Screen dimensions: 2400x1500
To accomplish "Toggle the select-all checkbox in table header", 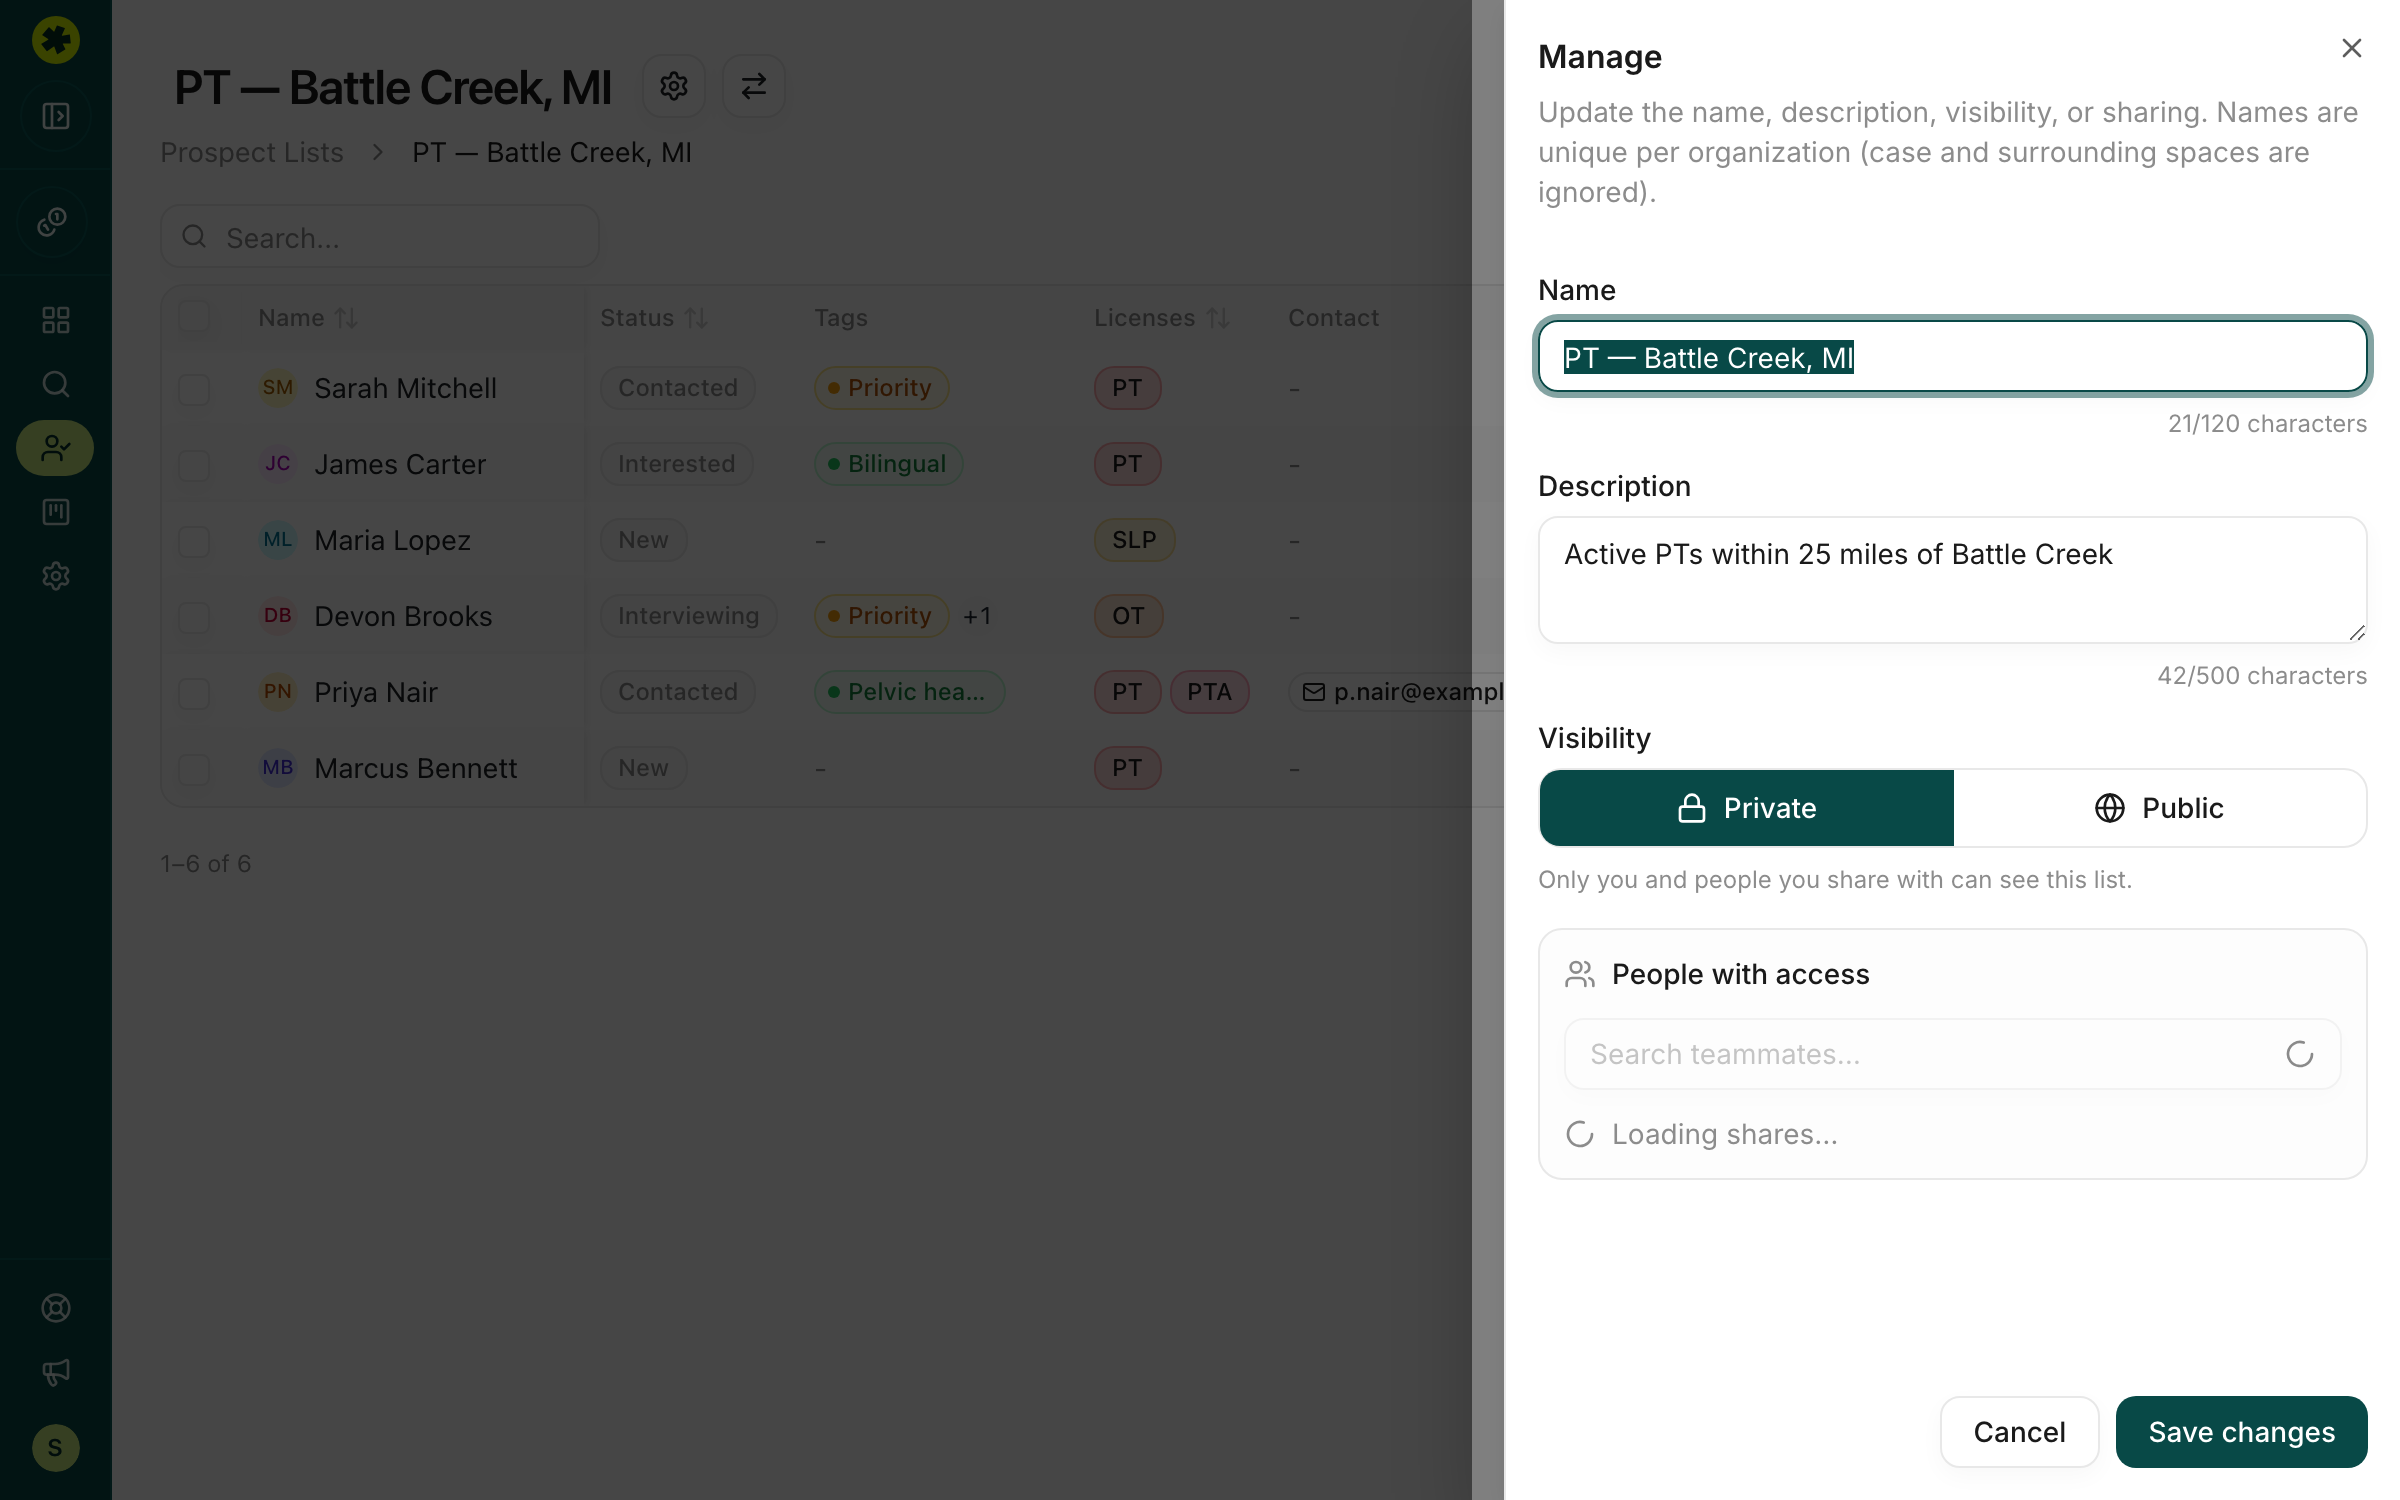I will (x=194, y=317).
